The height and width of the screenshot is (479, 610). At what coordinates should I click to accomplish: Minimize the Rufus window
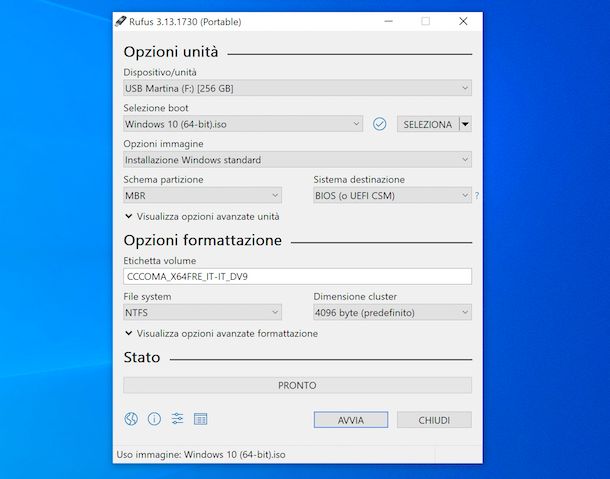(388, 21)
